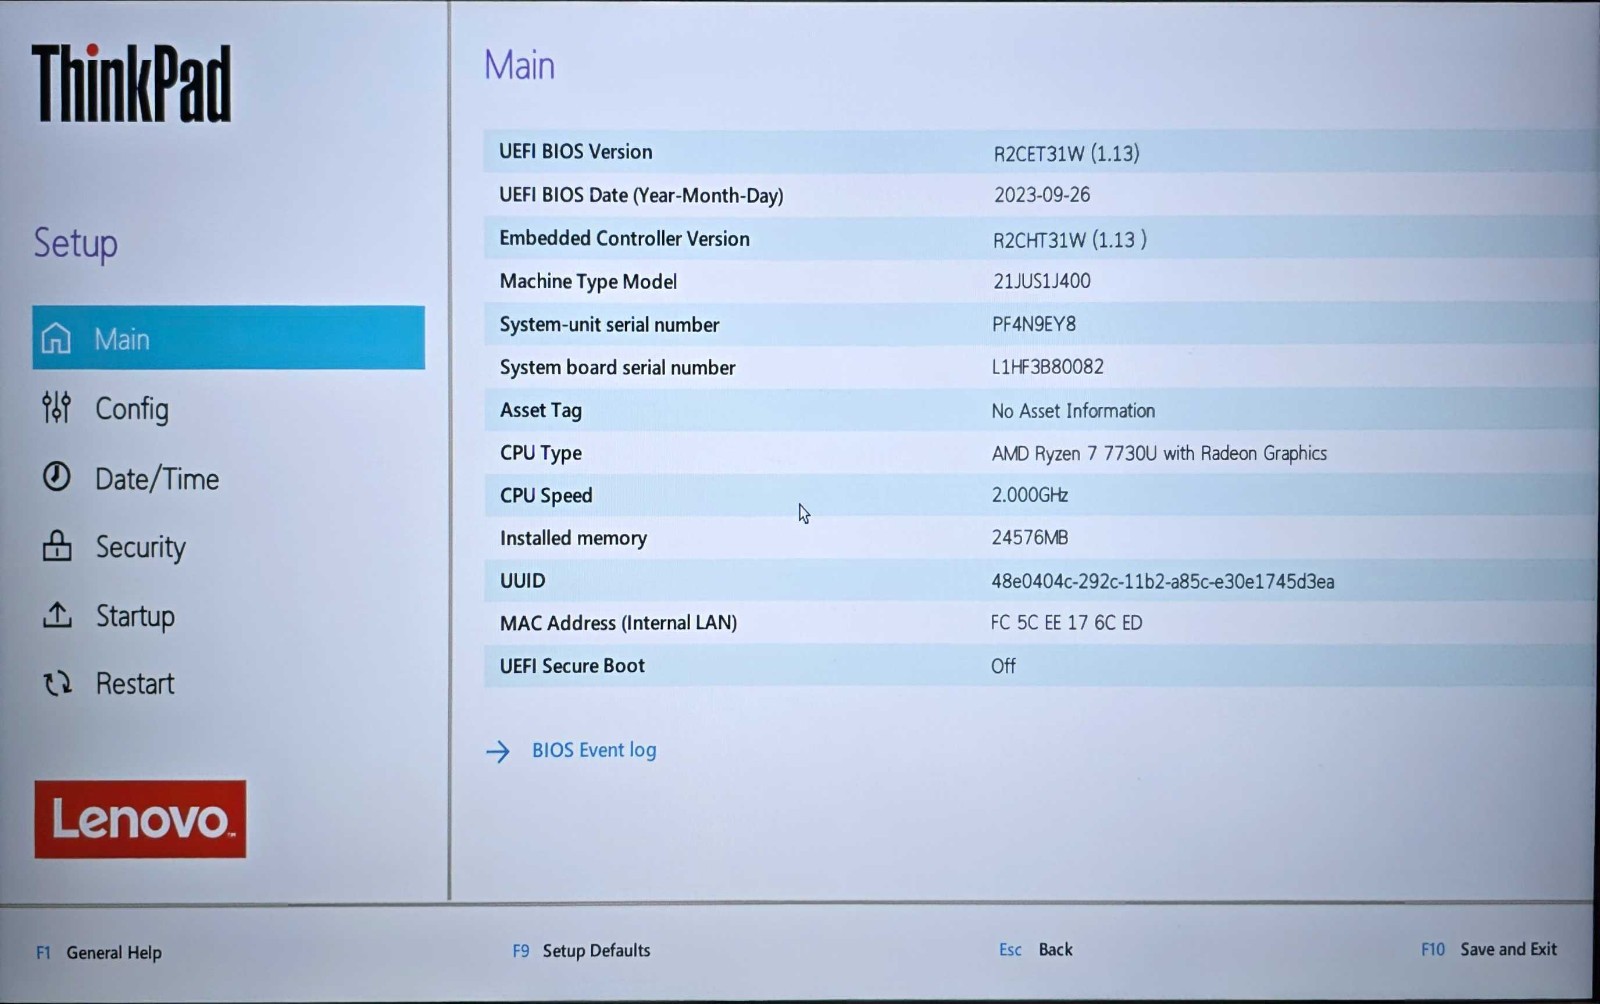Select the Asset Tag label

(x=541, y=410)
